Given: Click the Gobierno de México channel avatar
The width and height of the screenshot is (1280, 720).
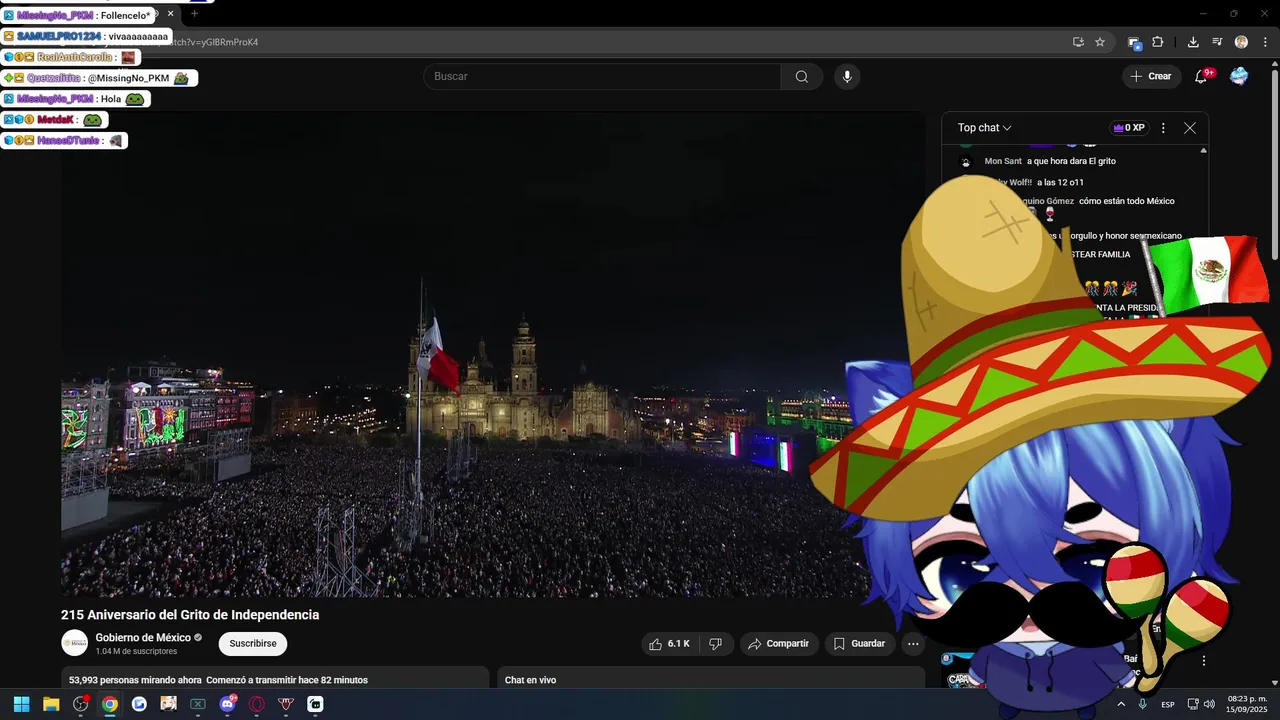Looking at the screenshot, I should point(75,643).
